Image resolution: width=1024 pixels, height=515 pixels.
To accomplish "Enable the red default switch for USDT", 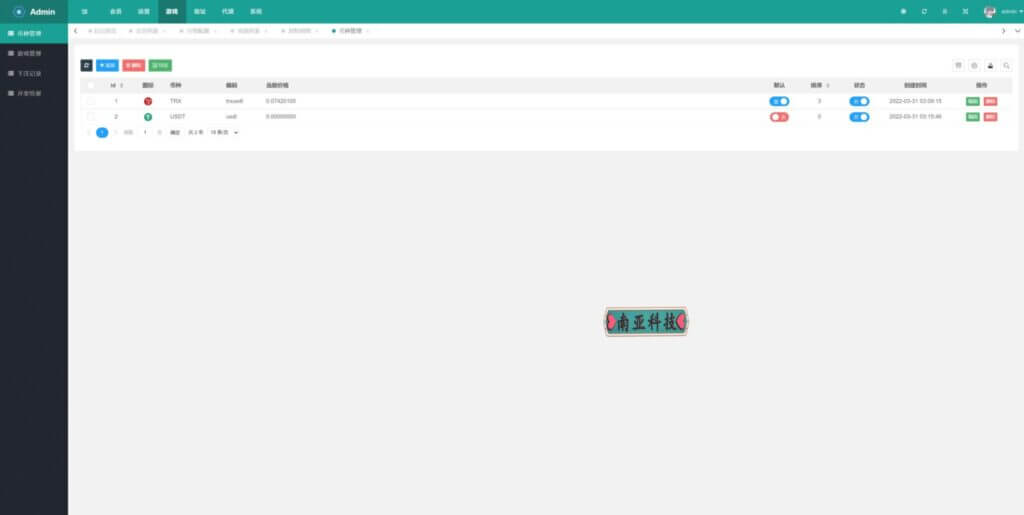I will (779, 117).
